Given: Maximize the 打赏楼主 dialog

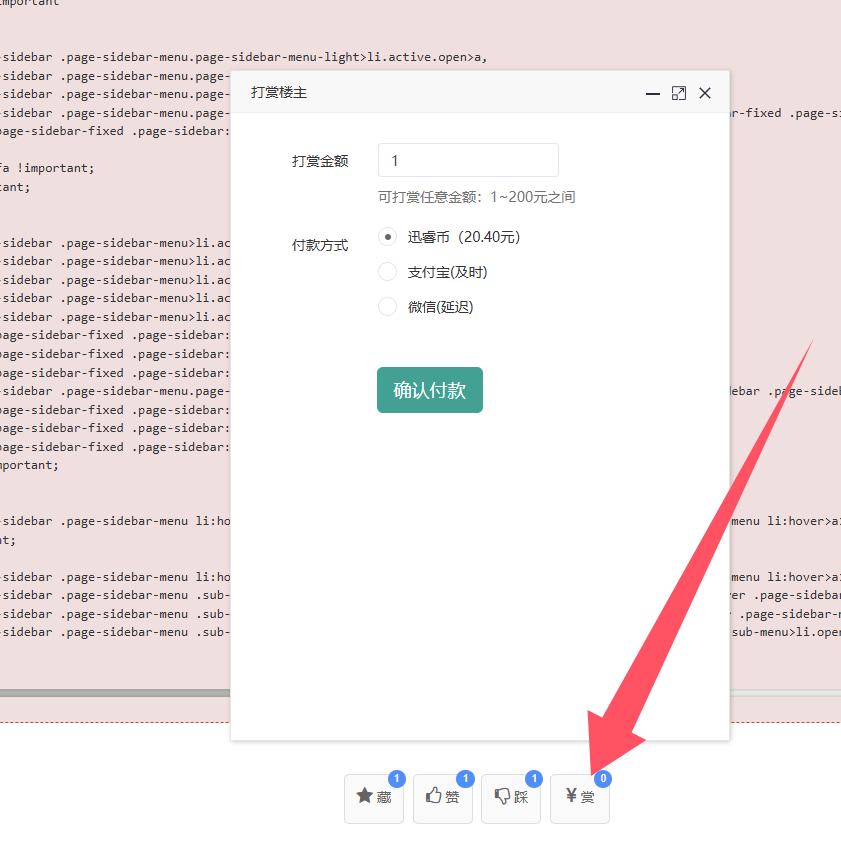Looking at the screenshot, I should click(679, 93).
